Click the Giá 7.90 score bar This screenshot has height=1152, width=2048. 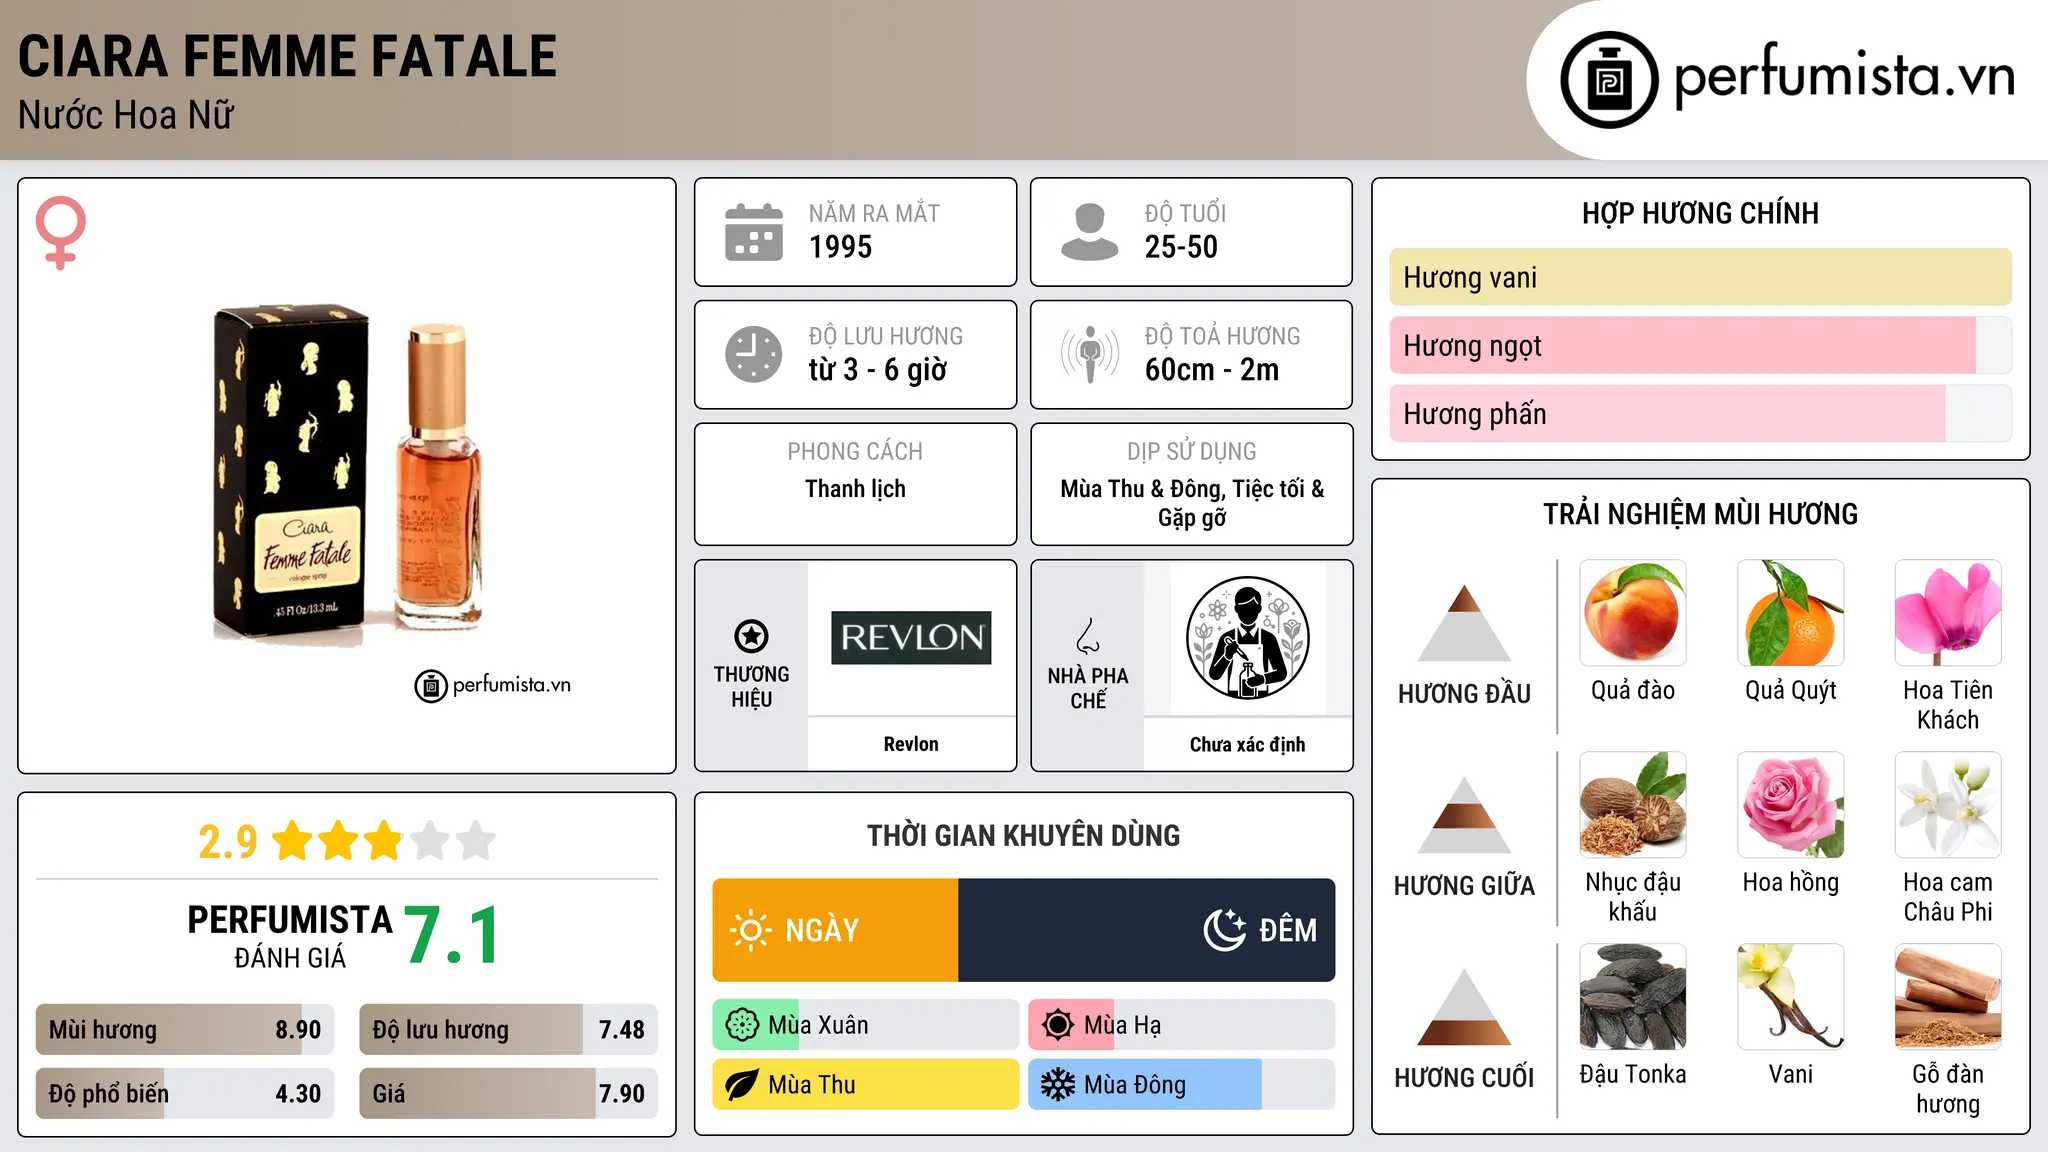tap(508, 1094)
